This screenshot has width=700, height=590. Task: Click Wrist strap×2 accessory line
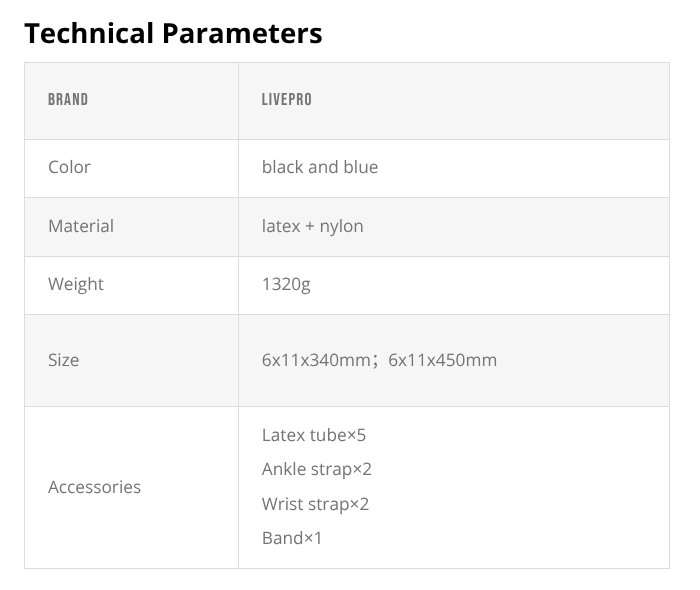point(315,504)
